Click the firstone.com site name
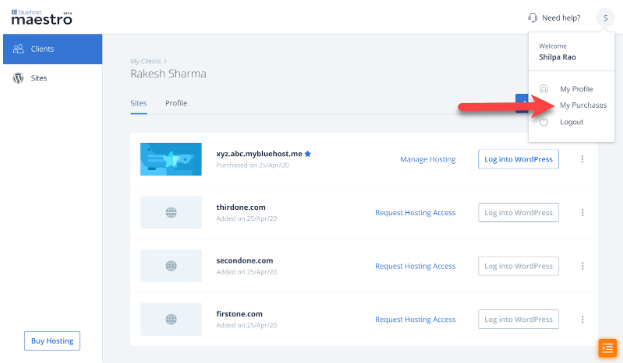The height and width of the screenshot is (363, 623). point(239,314)
